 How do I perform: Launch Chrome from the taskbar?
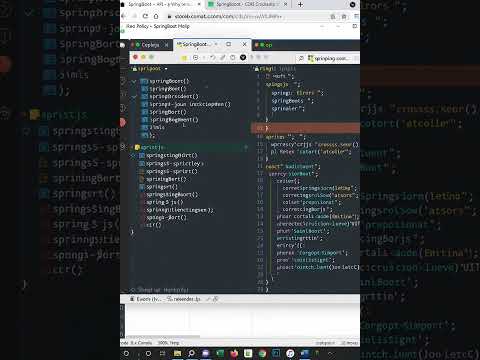point(263,353)
